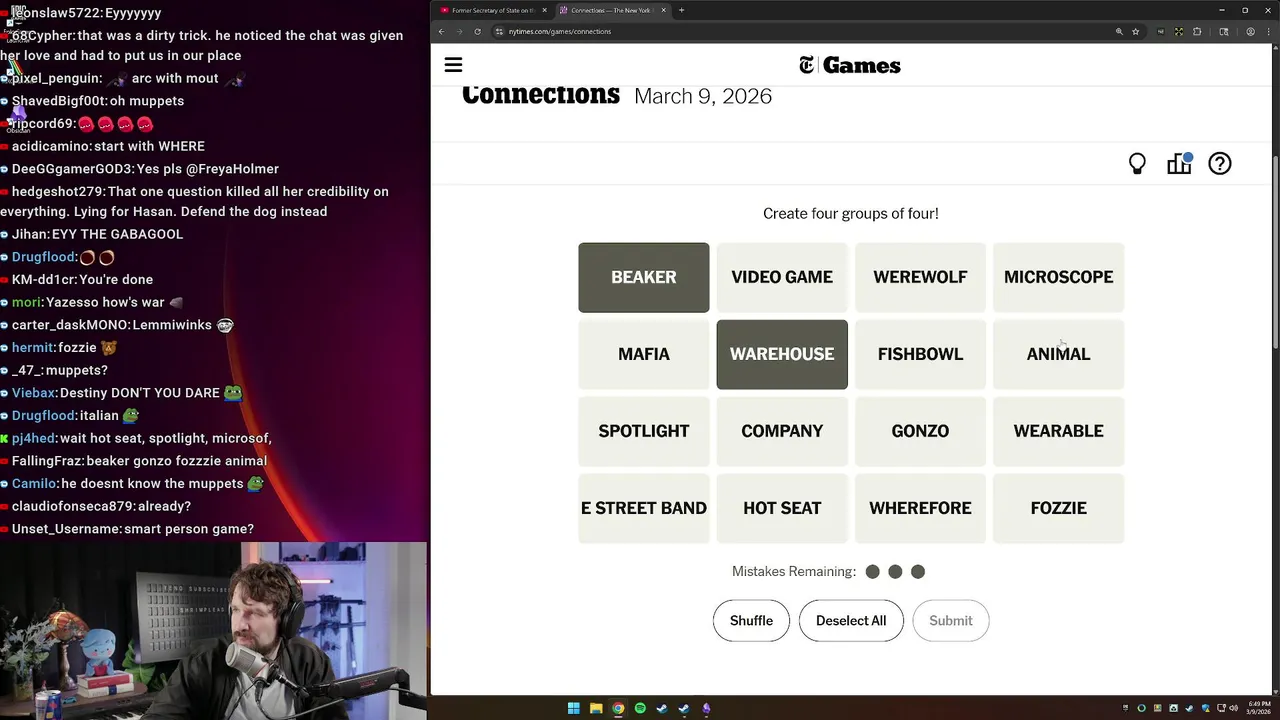Click the zoom magnifier icon in address bar
Image resolution: width=1280 pixels, height=720 pixels.
click(1119, 31)
